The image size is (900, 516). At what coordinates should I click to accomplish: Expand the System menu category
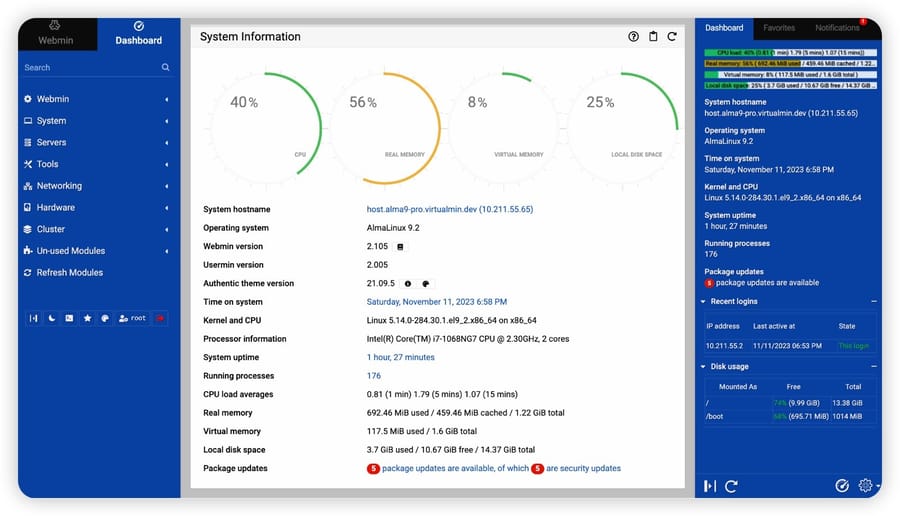tap(97, 121)
